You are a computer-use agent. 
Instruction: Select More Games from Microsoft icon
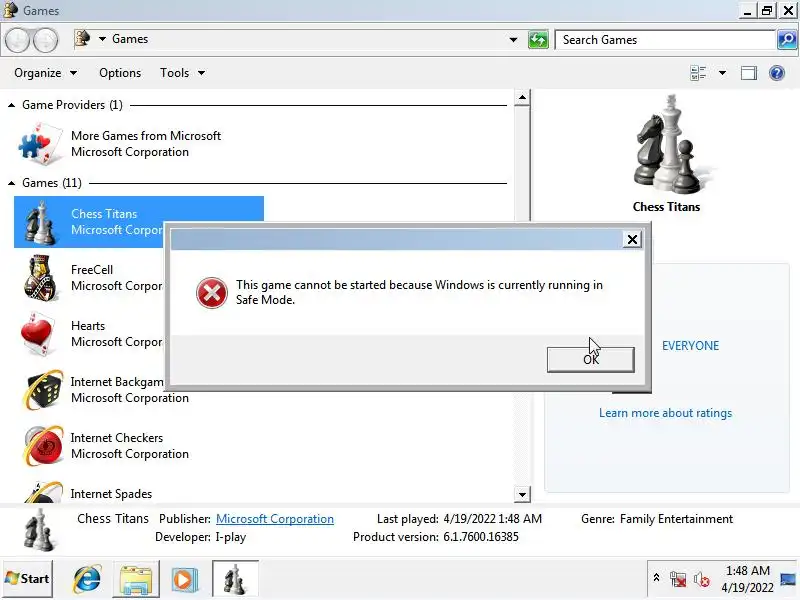41,144
